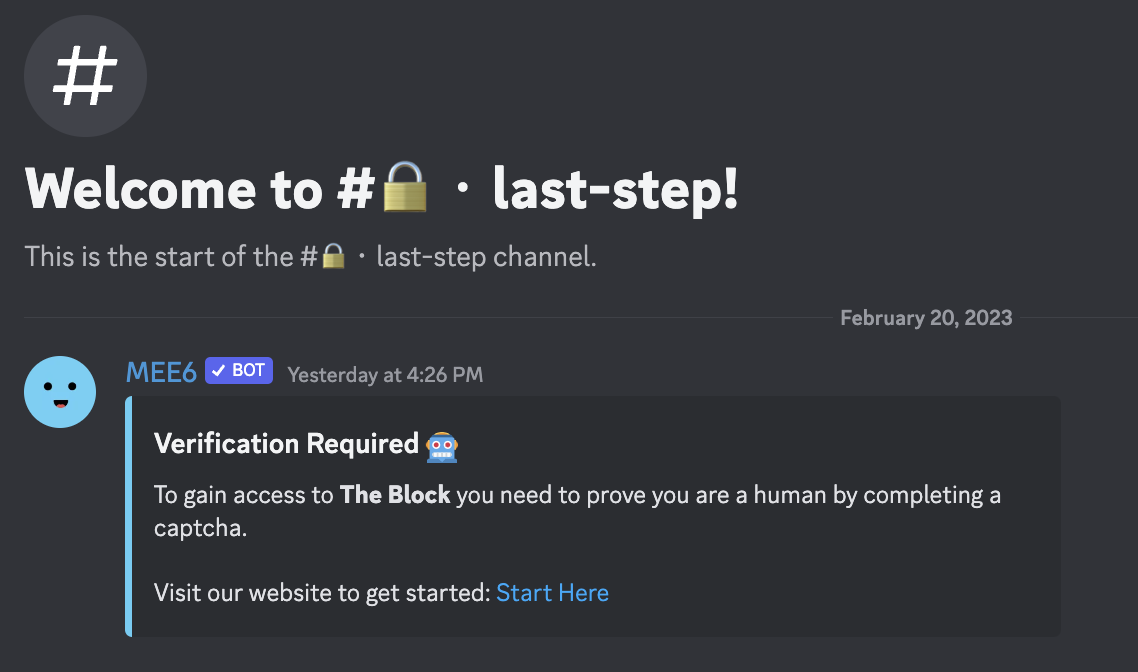This screenshot has width=1138, height=672.
Task: Click the start of the channel subtitle text
Action: coord(310,256)
